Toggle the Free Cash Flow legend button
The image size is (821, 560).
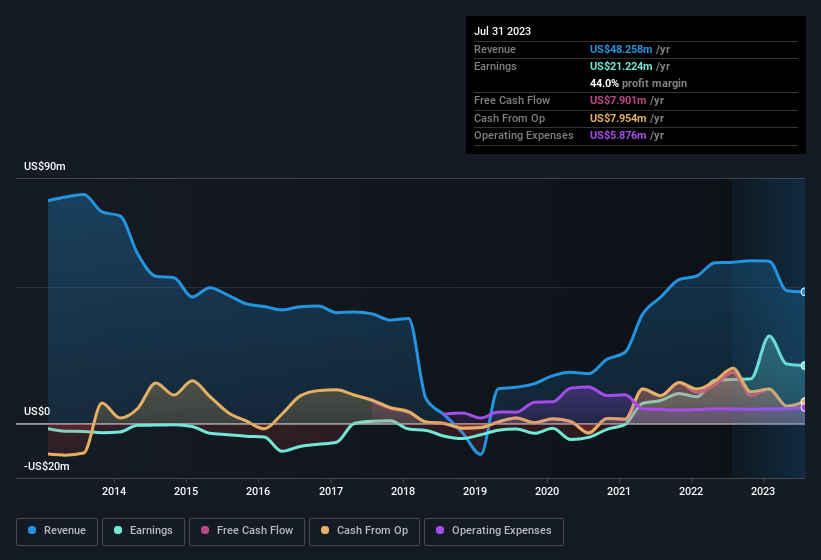[x=247, y=531]
